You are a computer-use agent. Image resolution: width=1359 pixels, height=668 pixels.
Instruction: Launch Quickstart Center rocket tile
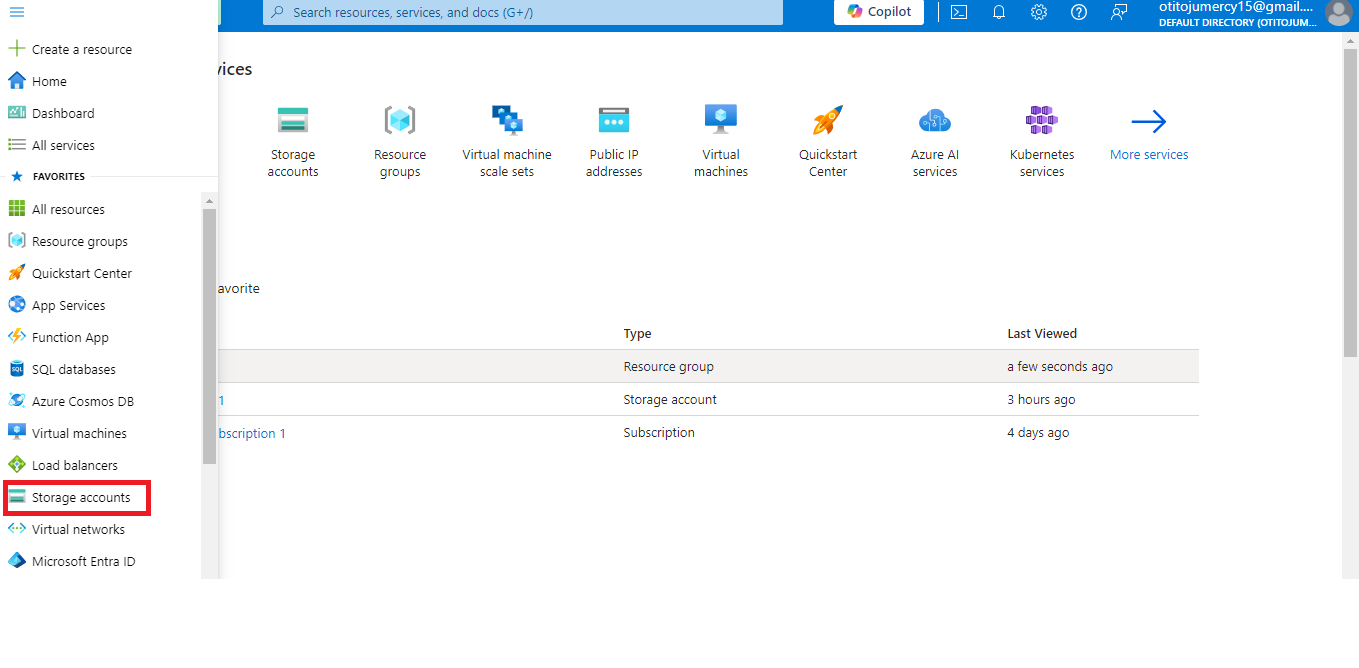(827, 121)
